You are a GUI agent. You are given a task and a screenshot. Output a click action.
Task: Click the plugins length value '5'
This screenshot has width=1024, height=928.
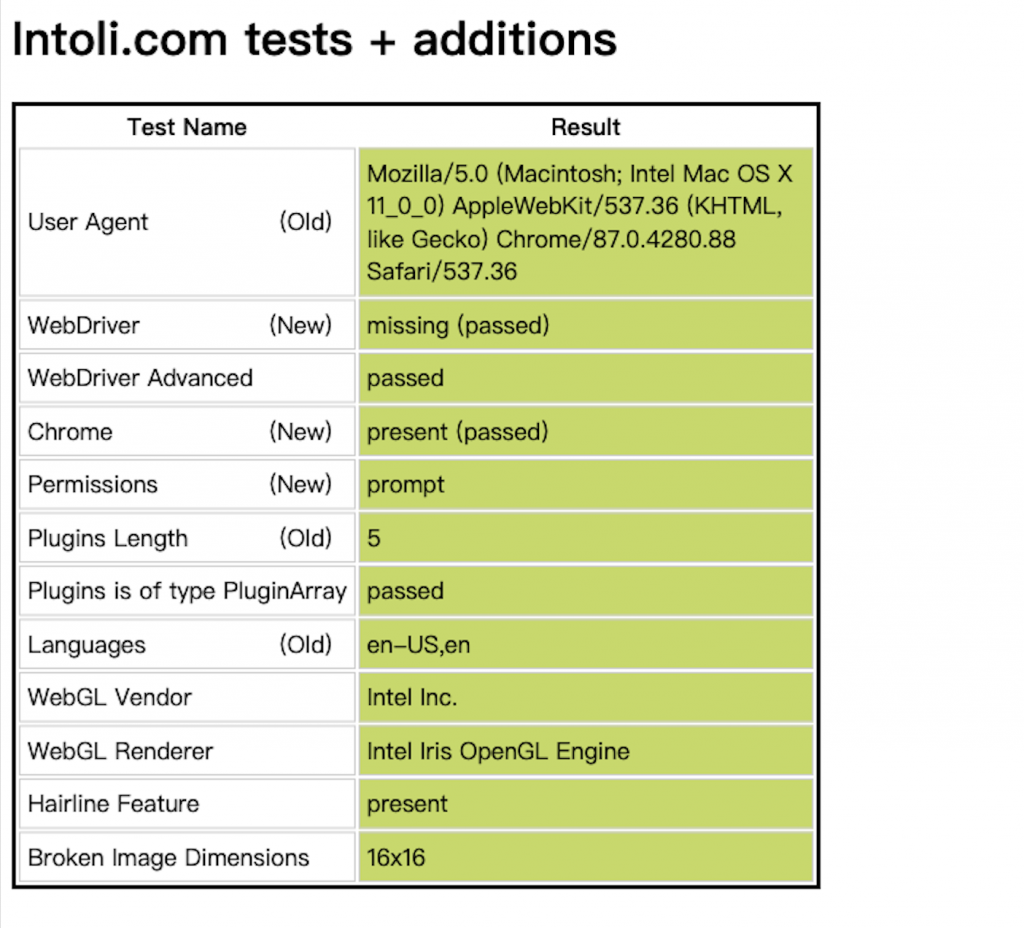tap(374, 538)
